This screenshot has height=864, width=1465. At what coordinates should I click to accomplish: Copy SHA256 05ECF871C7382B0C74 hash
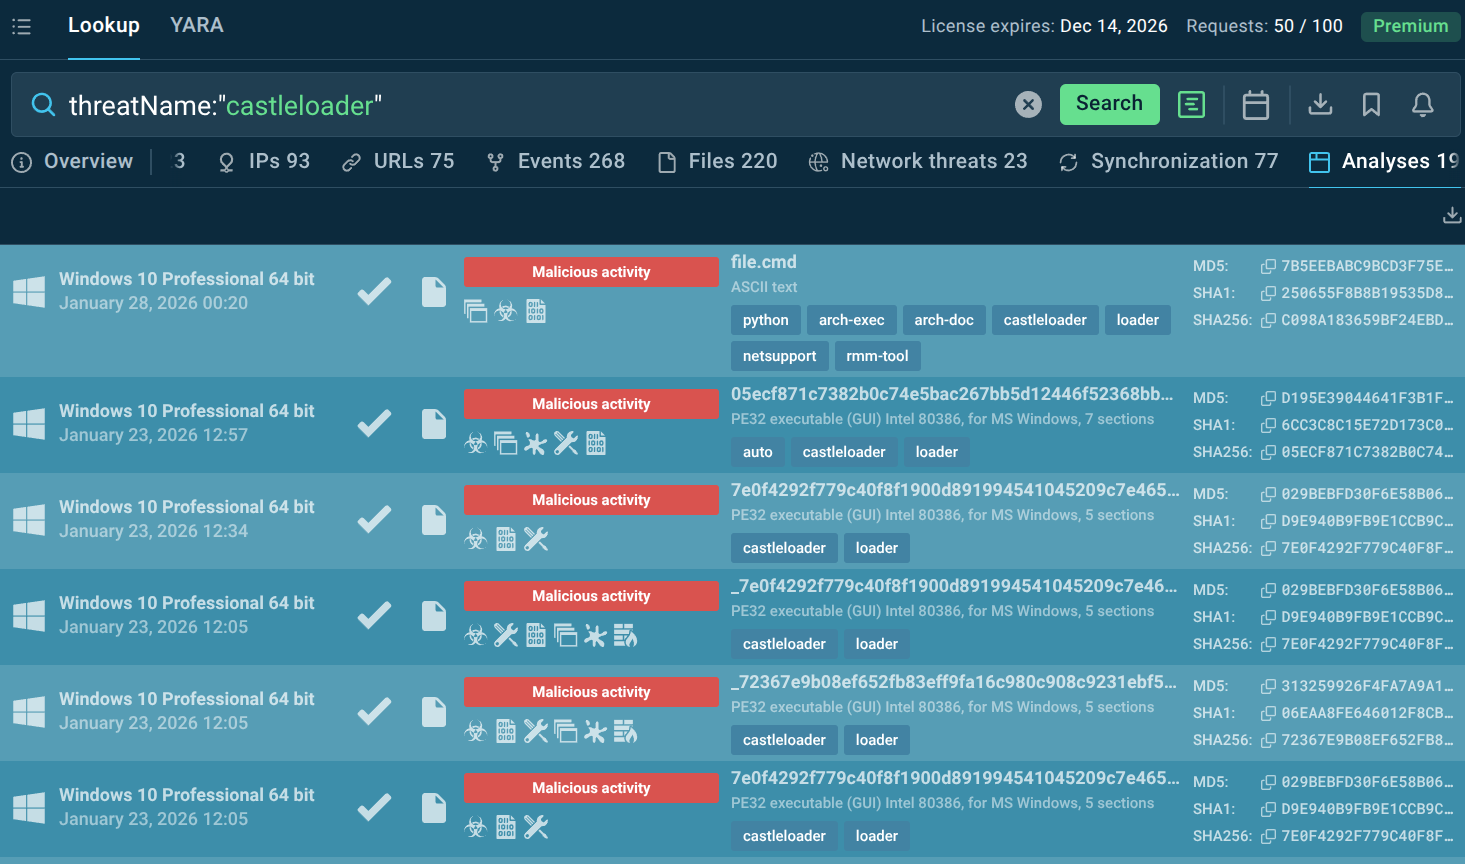point(1268,452)
